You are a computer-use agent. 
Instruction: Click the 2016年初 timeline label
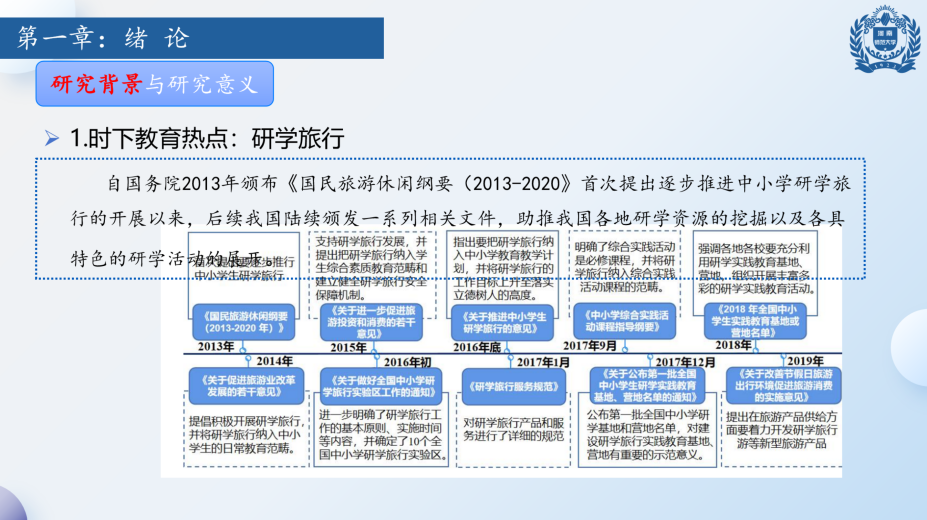pos(408,361)
